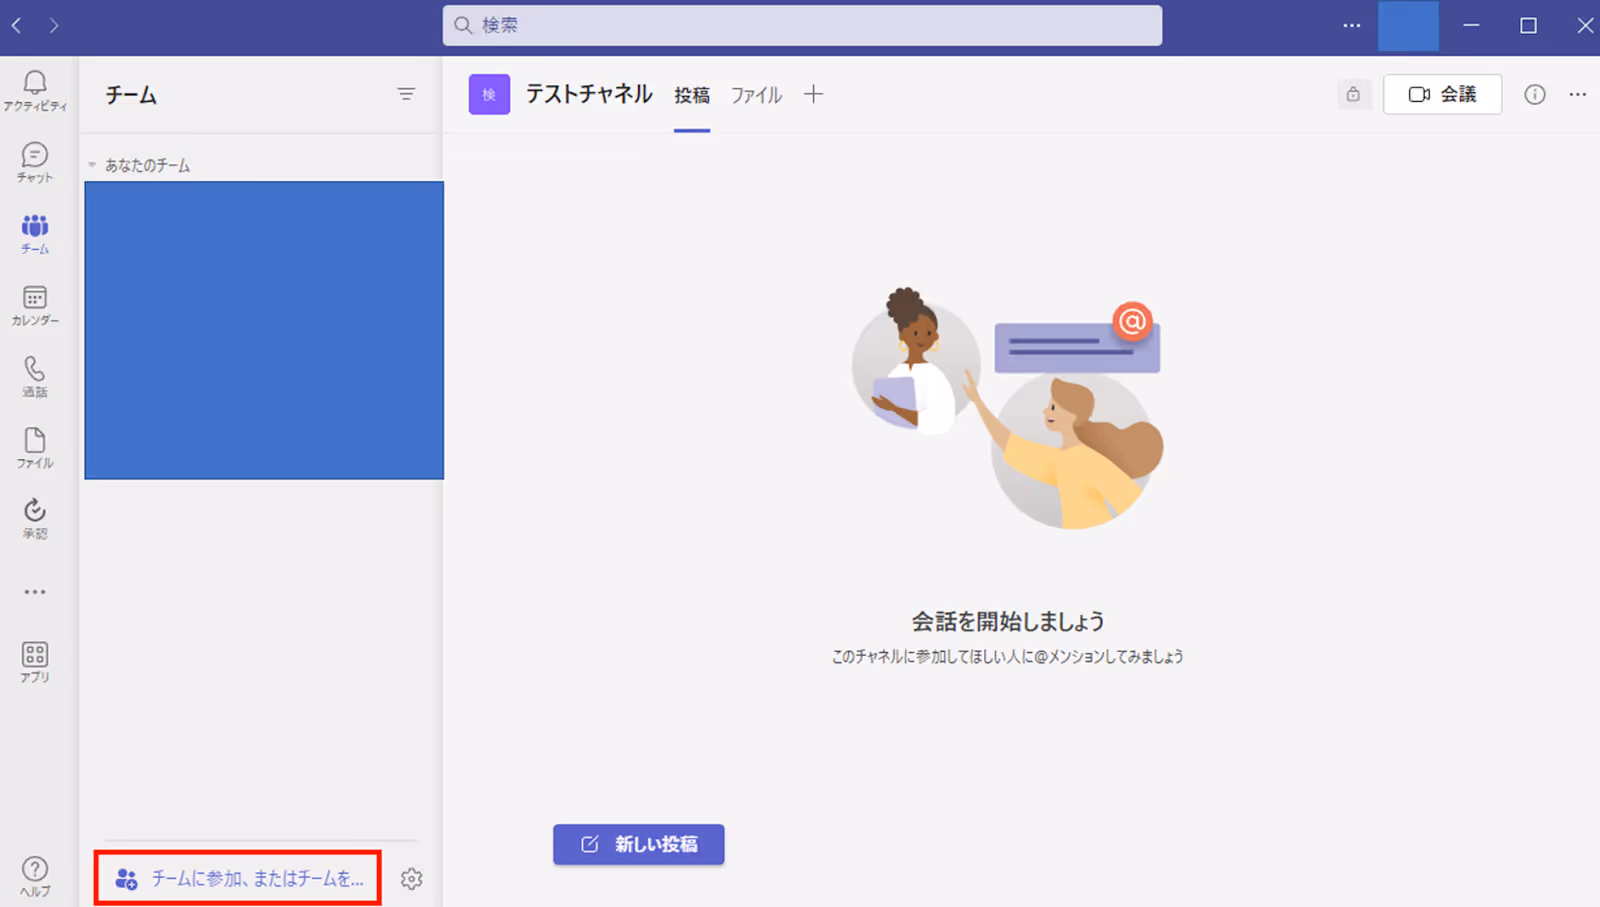Screen dimensions: 1600x907
Task: Click join or create a team link
Action: (238, 878)
